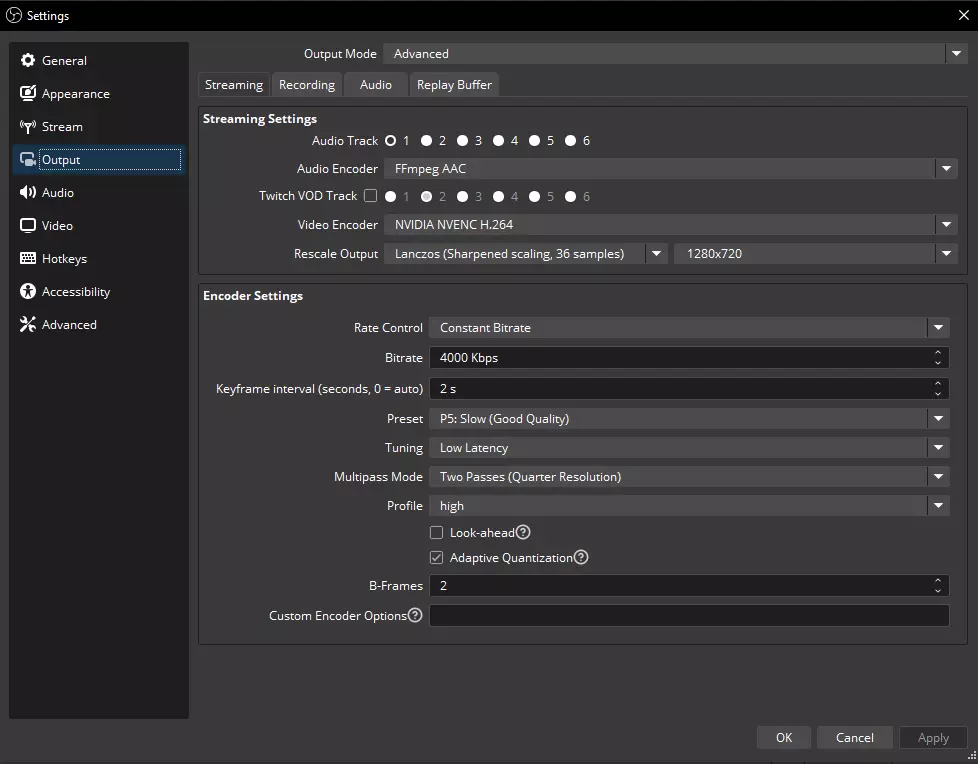This screenshot has height=764, width=978.
Task: Open Video settings via monitor icon
Action: pos(28,226)
